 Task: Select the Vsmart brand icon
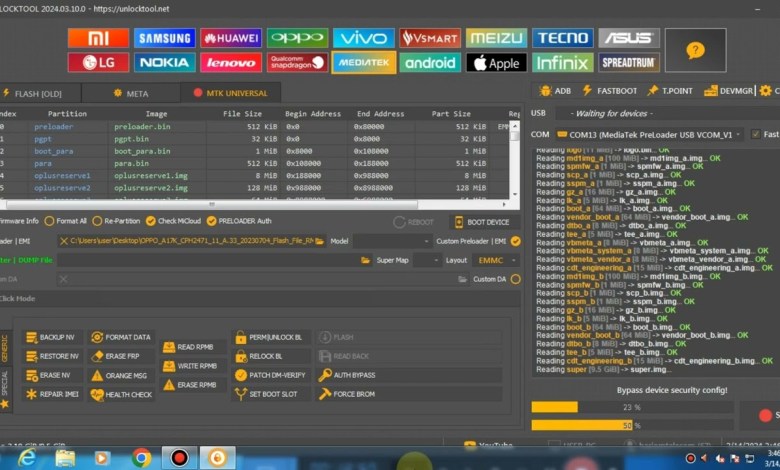430,38
